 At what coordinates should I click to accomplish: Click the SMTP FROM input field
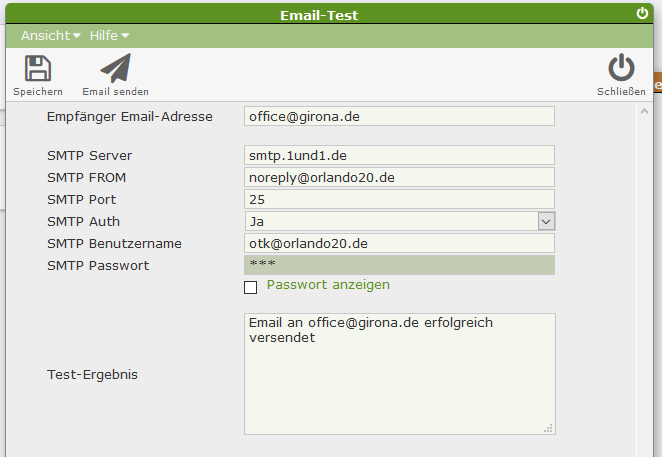pyautogui.click(x=399, y=177)
